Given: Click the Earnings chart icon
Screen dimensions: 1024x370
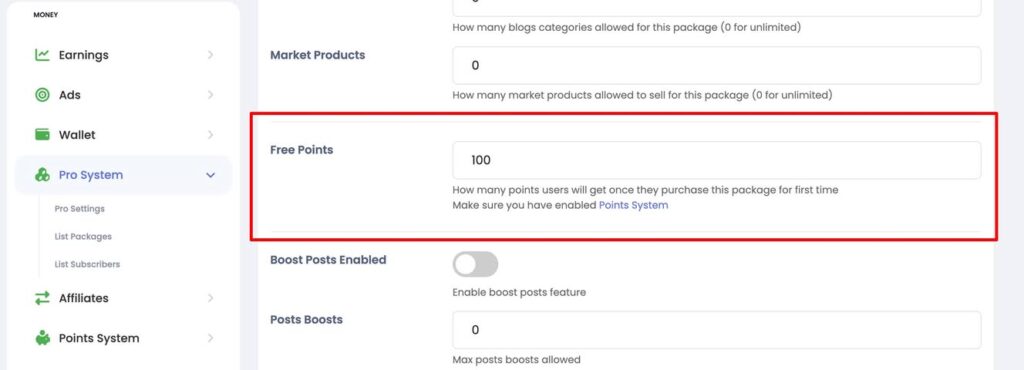Looking at the screenshot, I should pyautogui.click(x=42, y=55).
